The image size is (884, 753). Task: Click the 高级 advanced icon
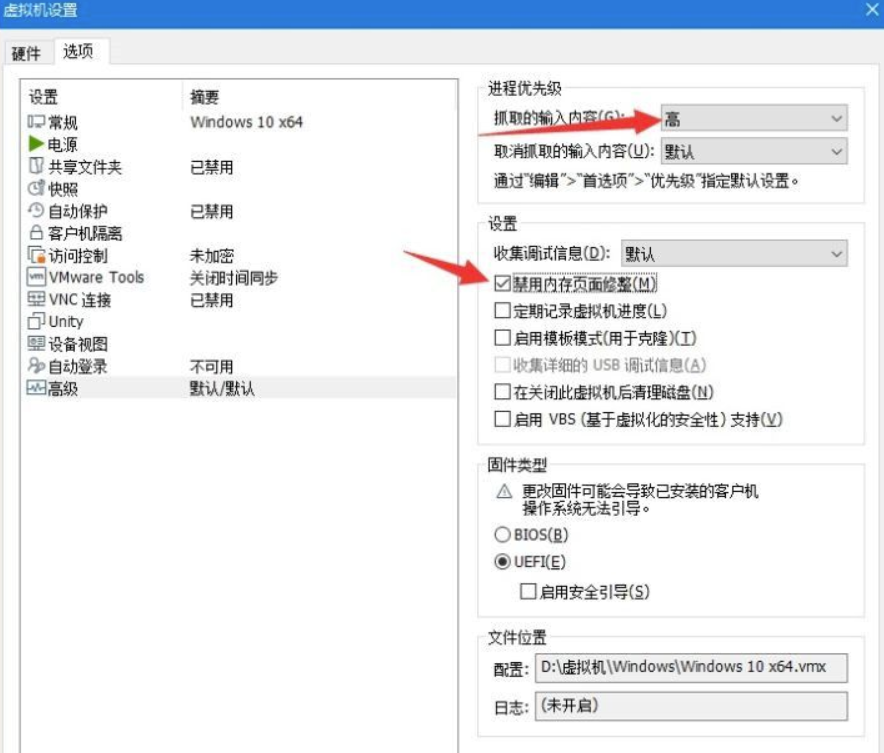pyautogui.click(x=36, y=388)
